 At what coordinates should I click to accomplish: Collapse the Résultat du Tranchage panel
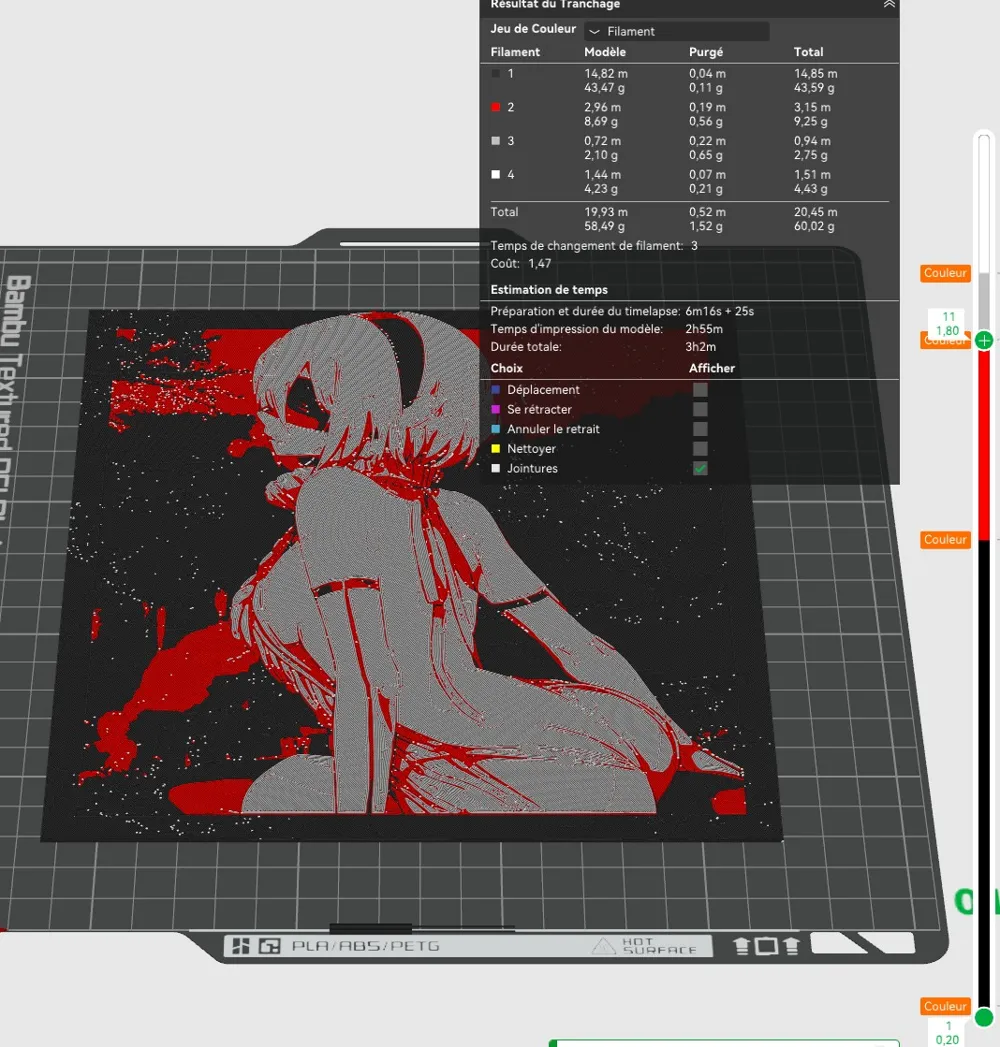click(888, 5)
